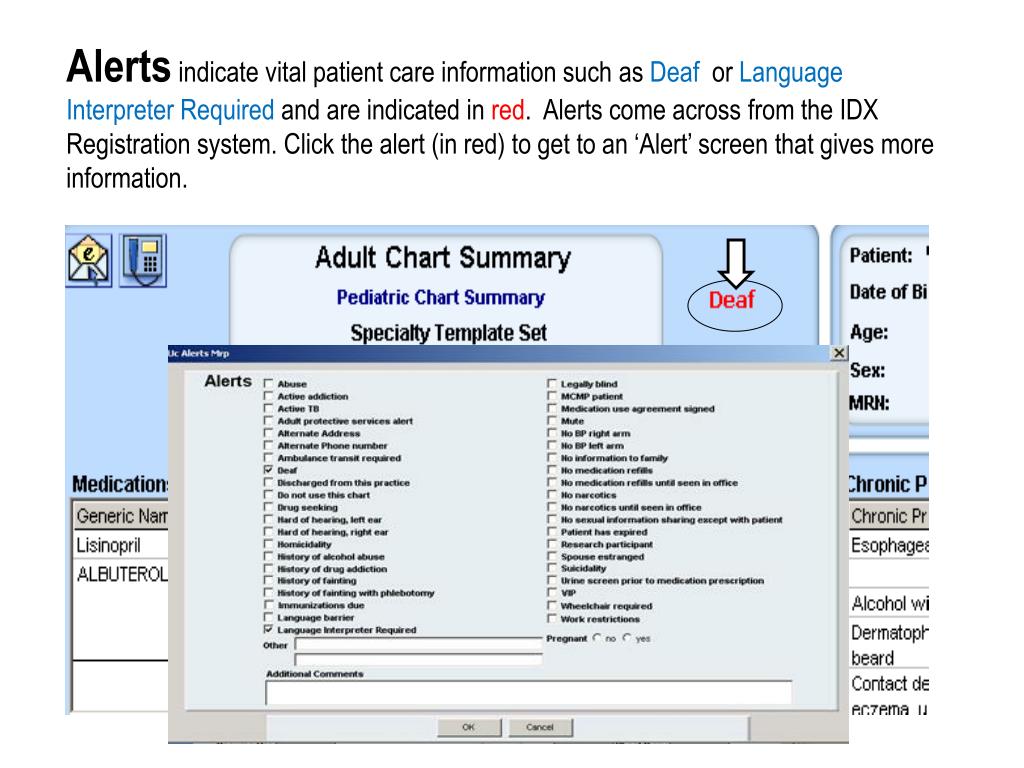
Task: Check Alternate Phone number checkbox
Action: click(x=268, y=445)
